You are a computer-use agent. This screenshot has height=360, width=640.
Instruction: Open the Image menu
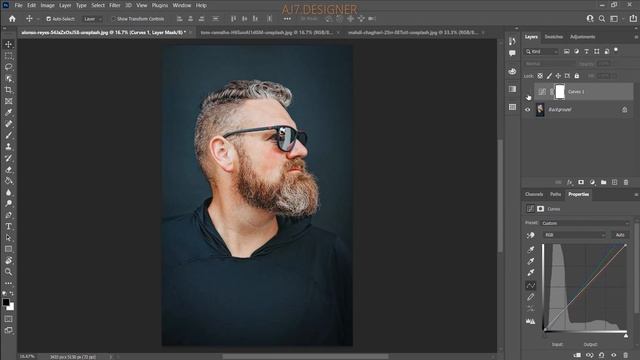pos(47,5)
